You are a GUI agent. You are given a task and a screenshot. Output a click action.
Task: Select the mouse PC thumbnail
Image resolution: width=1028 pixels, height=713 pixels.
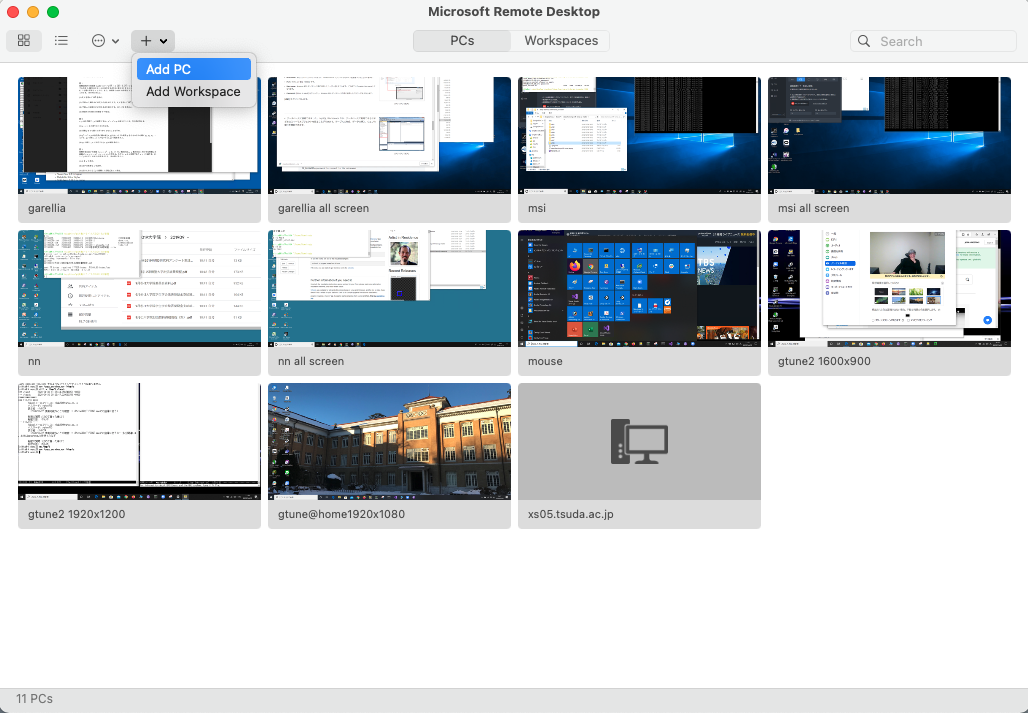pyautogui.click(x=639, y=289)
